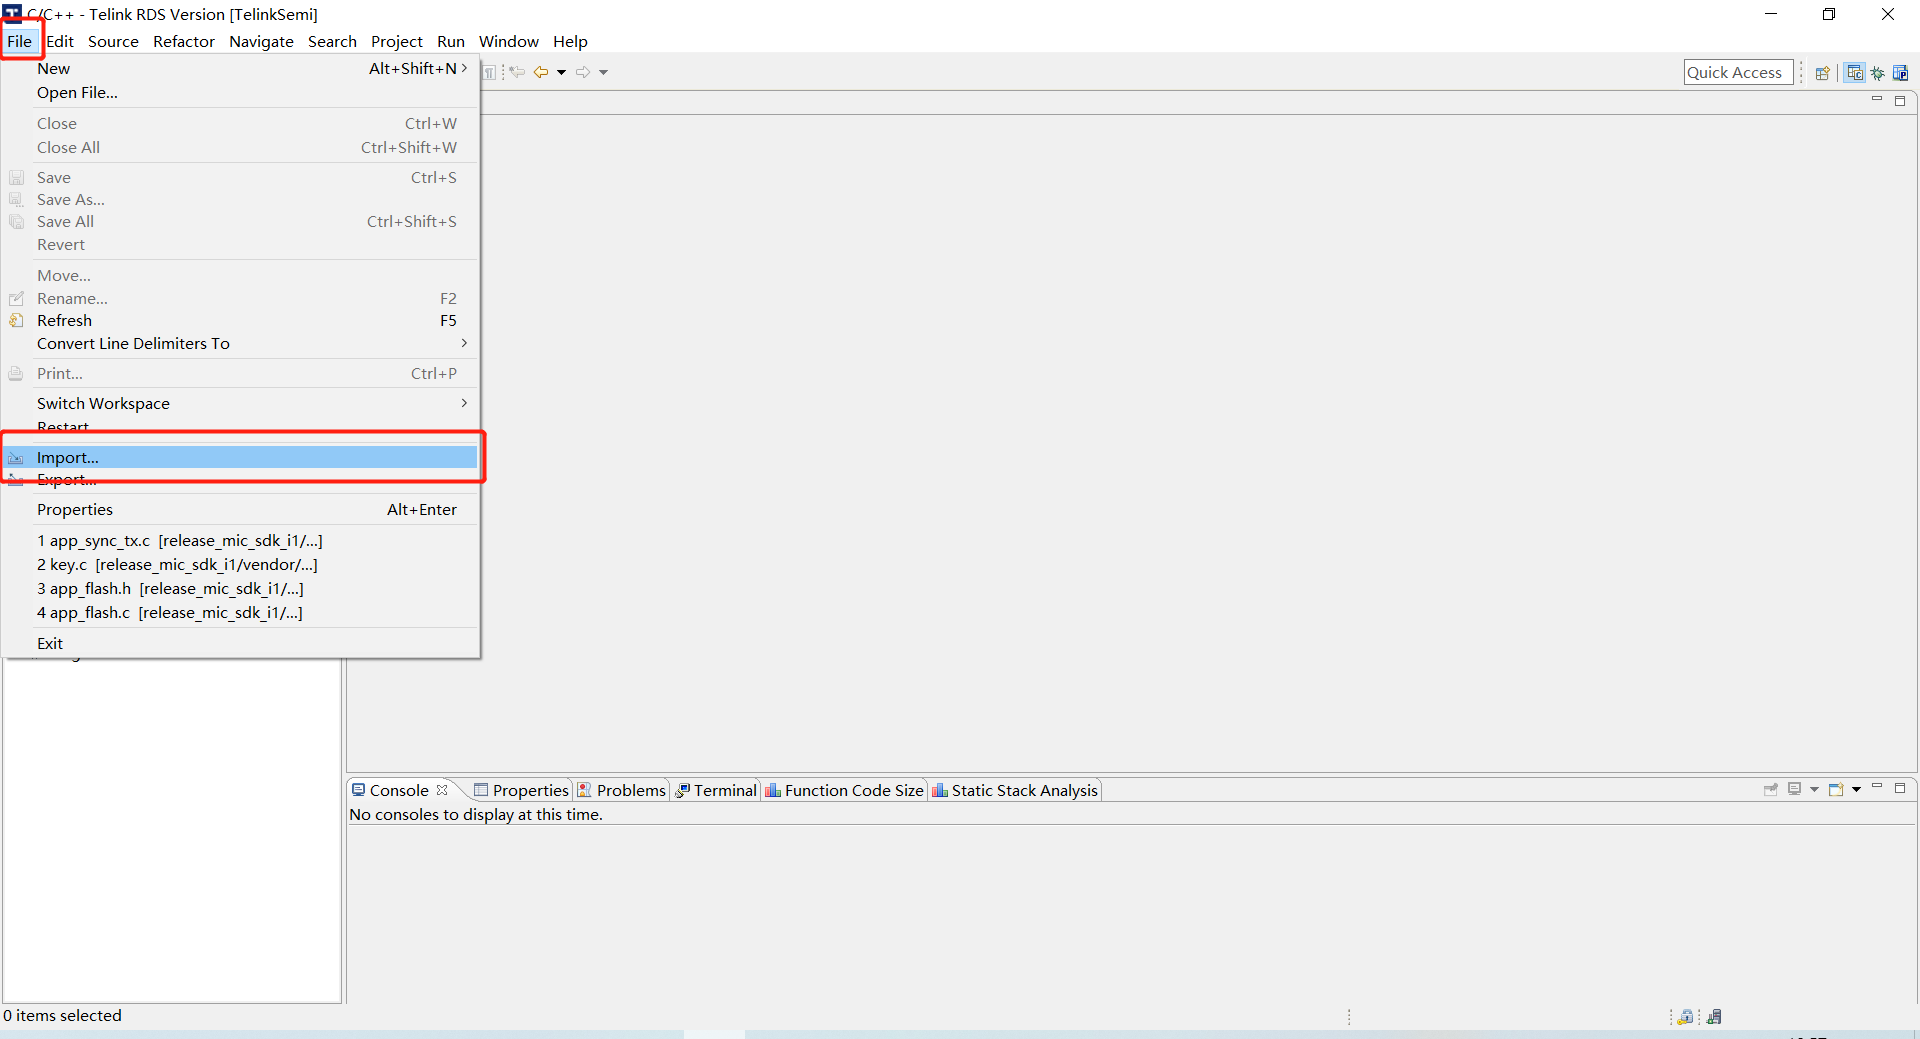Click the Quick Access field

pyautogui.click(x=1738, y=71)
